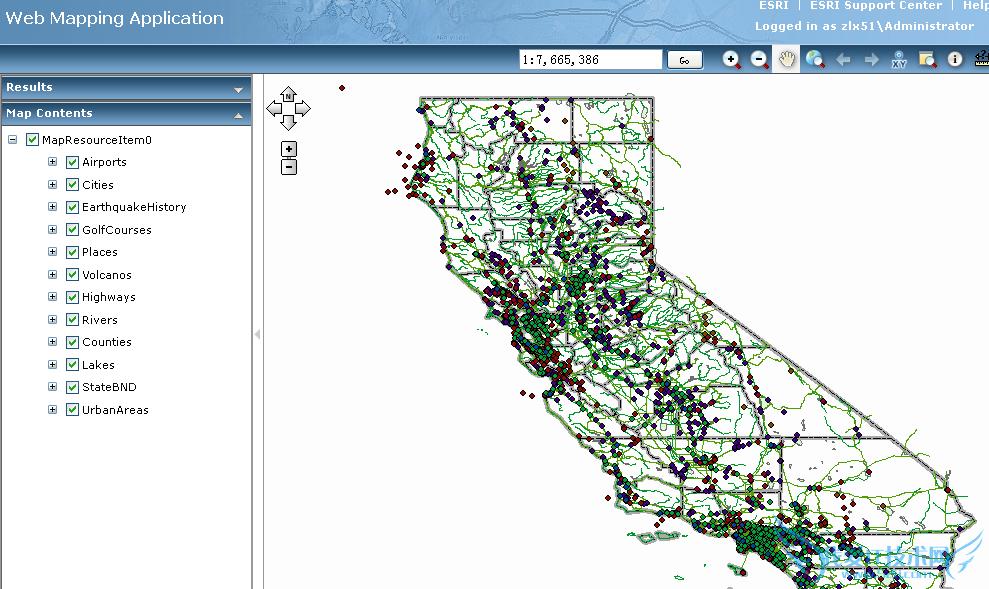This screenshot has height=589, width=989.
Task: Expand the StateBND layer node
Action: tap(52, 387)
